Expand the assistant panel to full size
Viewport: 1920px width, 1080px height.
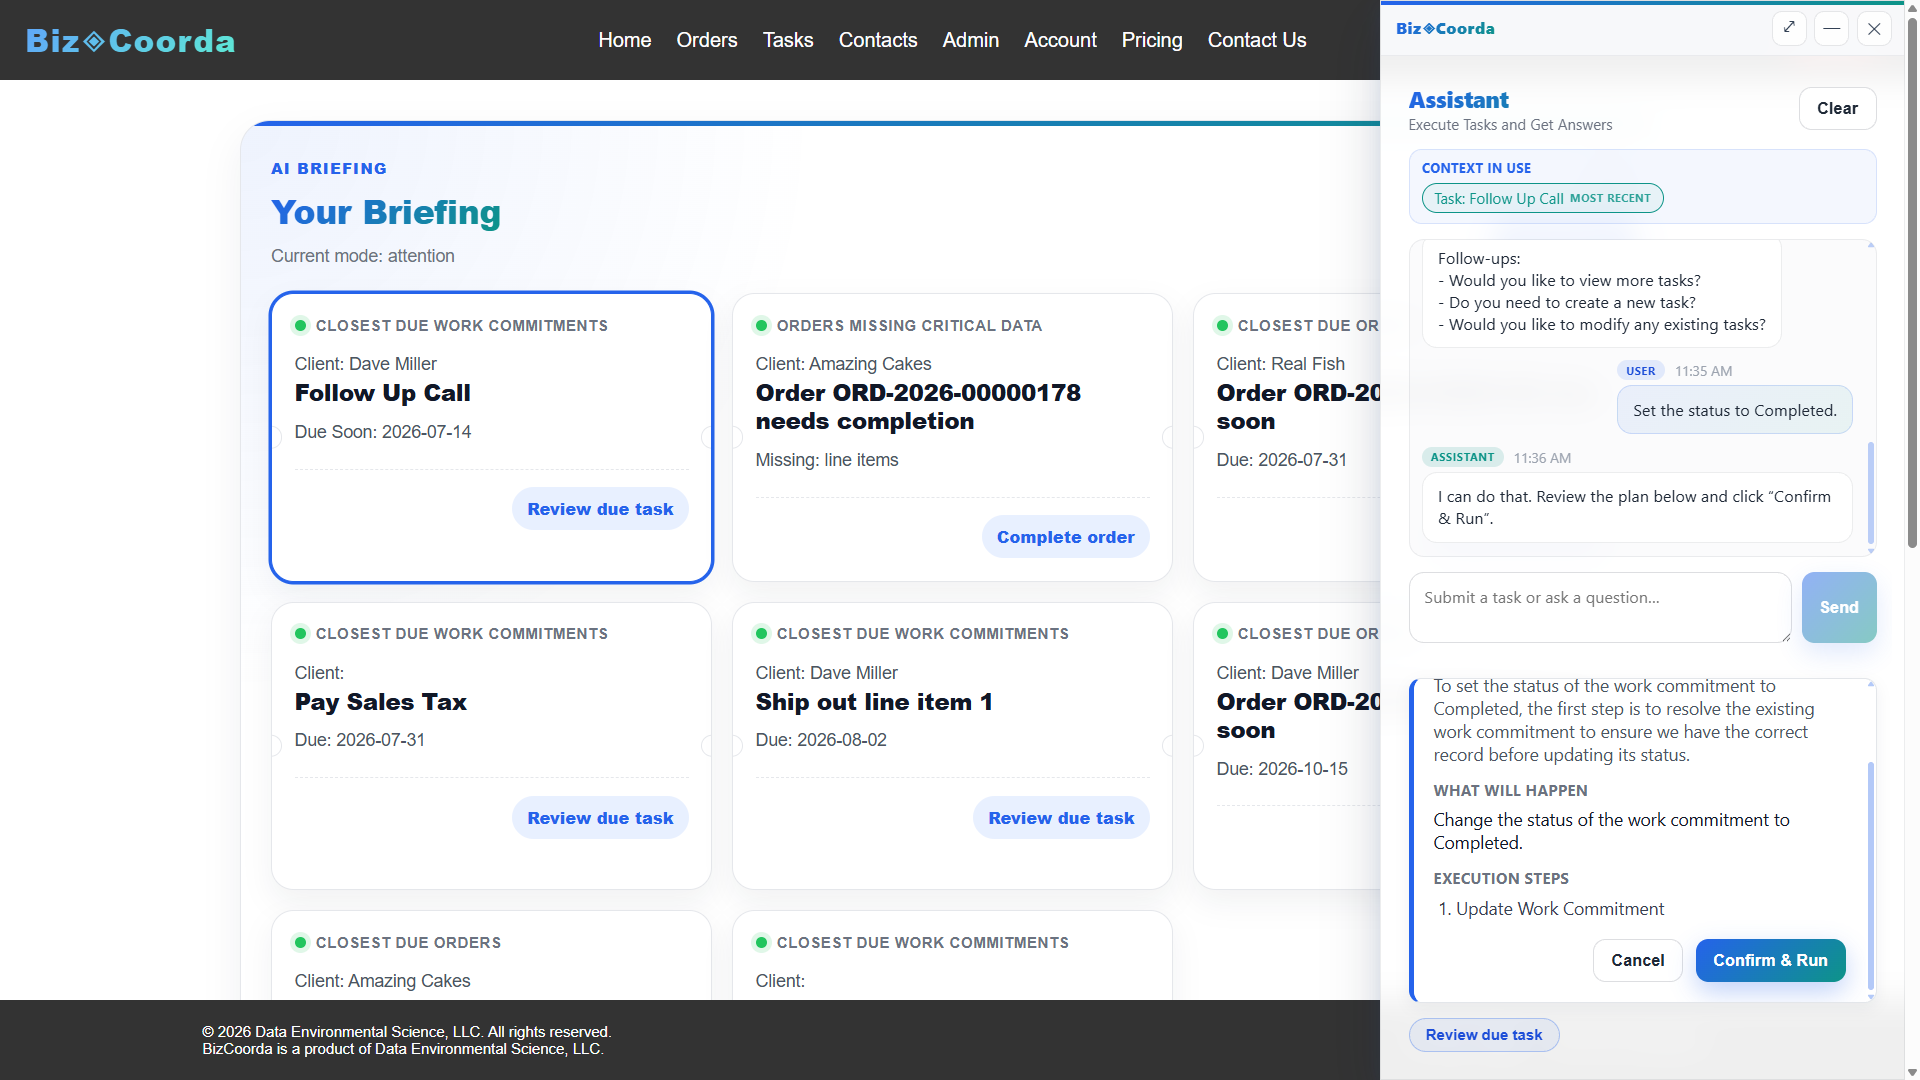tap(1789, 28)
